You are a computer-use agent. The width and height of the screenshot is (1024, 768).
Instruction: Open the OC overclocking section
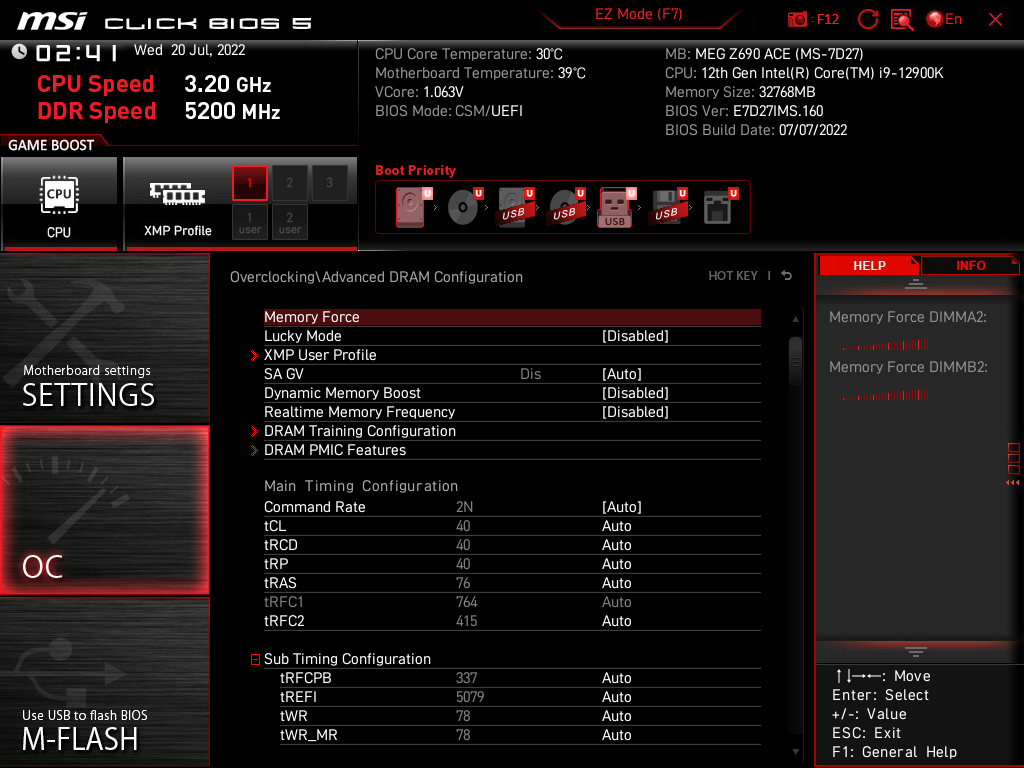pos(104,510)
